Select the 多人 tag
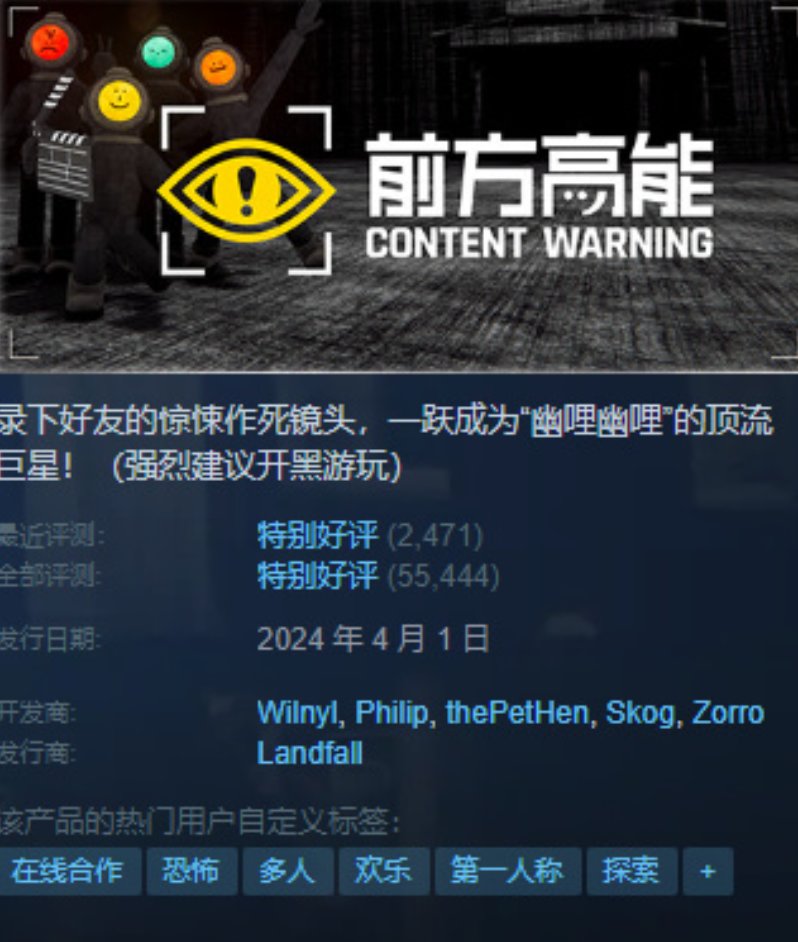Image resolution: width=798 pixels, height=942 pixels. [x=288, y=871]
